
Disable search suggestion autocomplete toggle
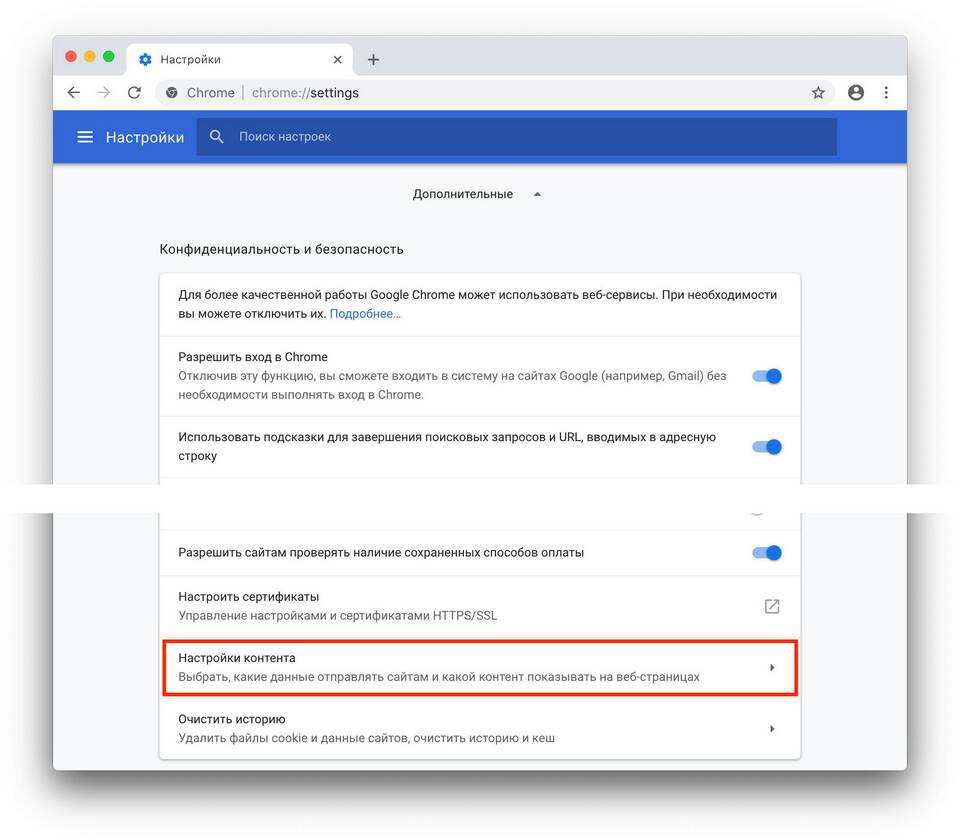click(767, 447)
